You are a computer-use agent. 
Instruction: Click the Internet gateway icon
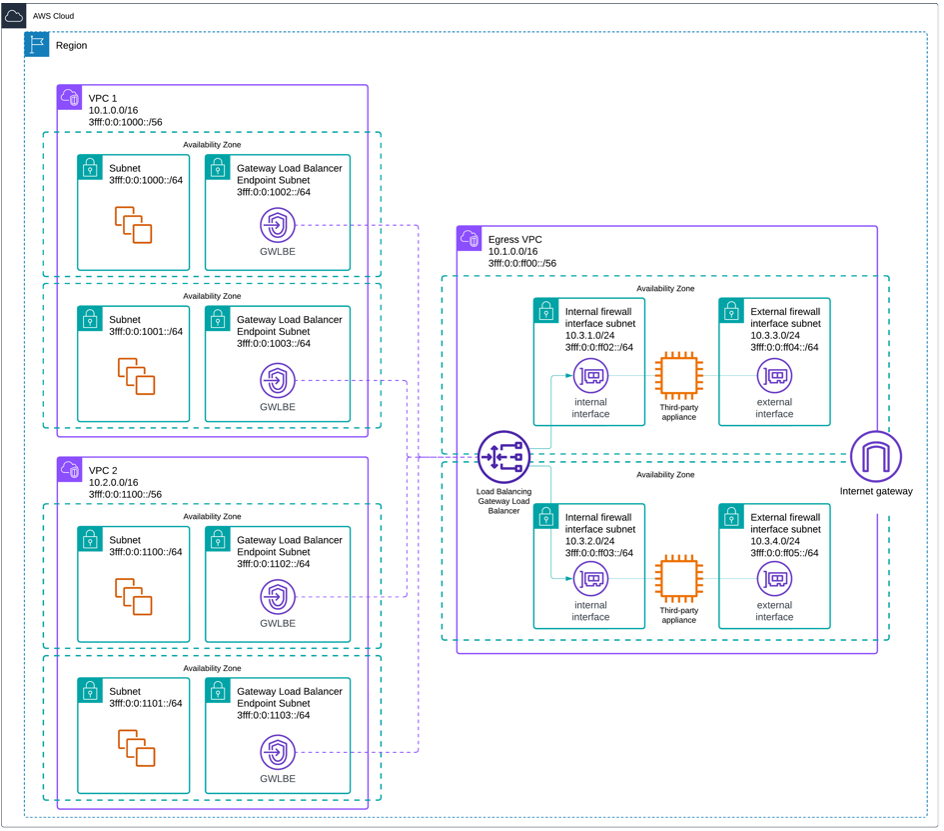[x=875, y=458]
